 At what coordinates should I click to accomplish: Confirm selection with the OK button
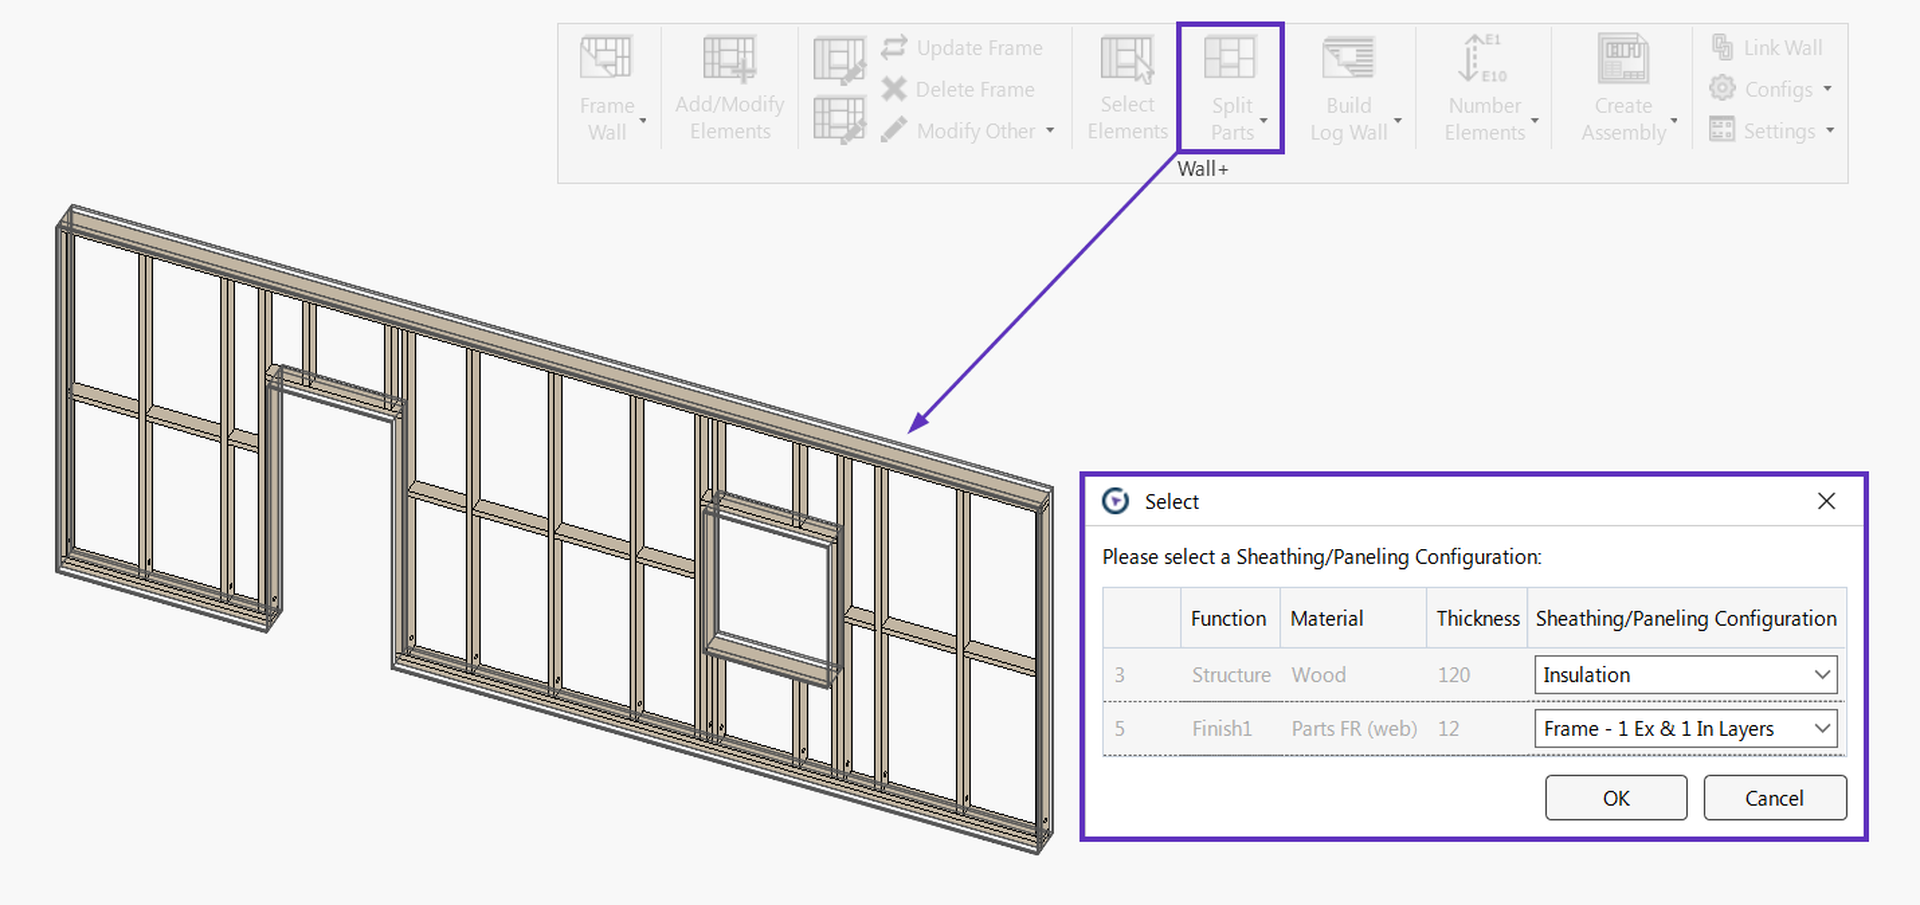[x=1615, y=798]
